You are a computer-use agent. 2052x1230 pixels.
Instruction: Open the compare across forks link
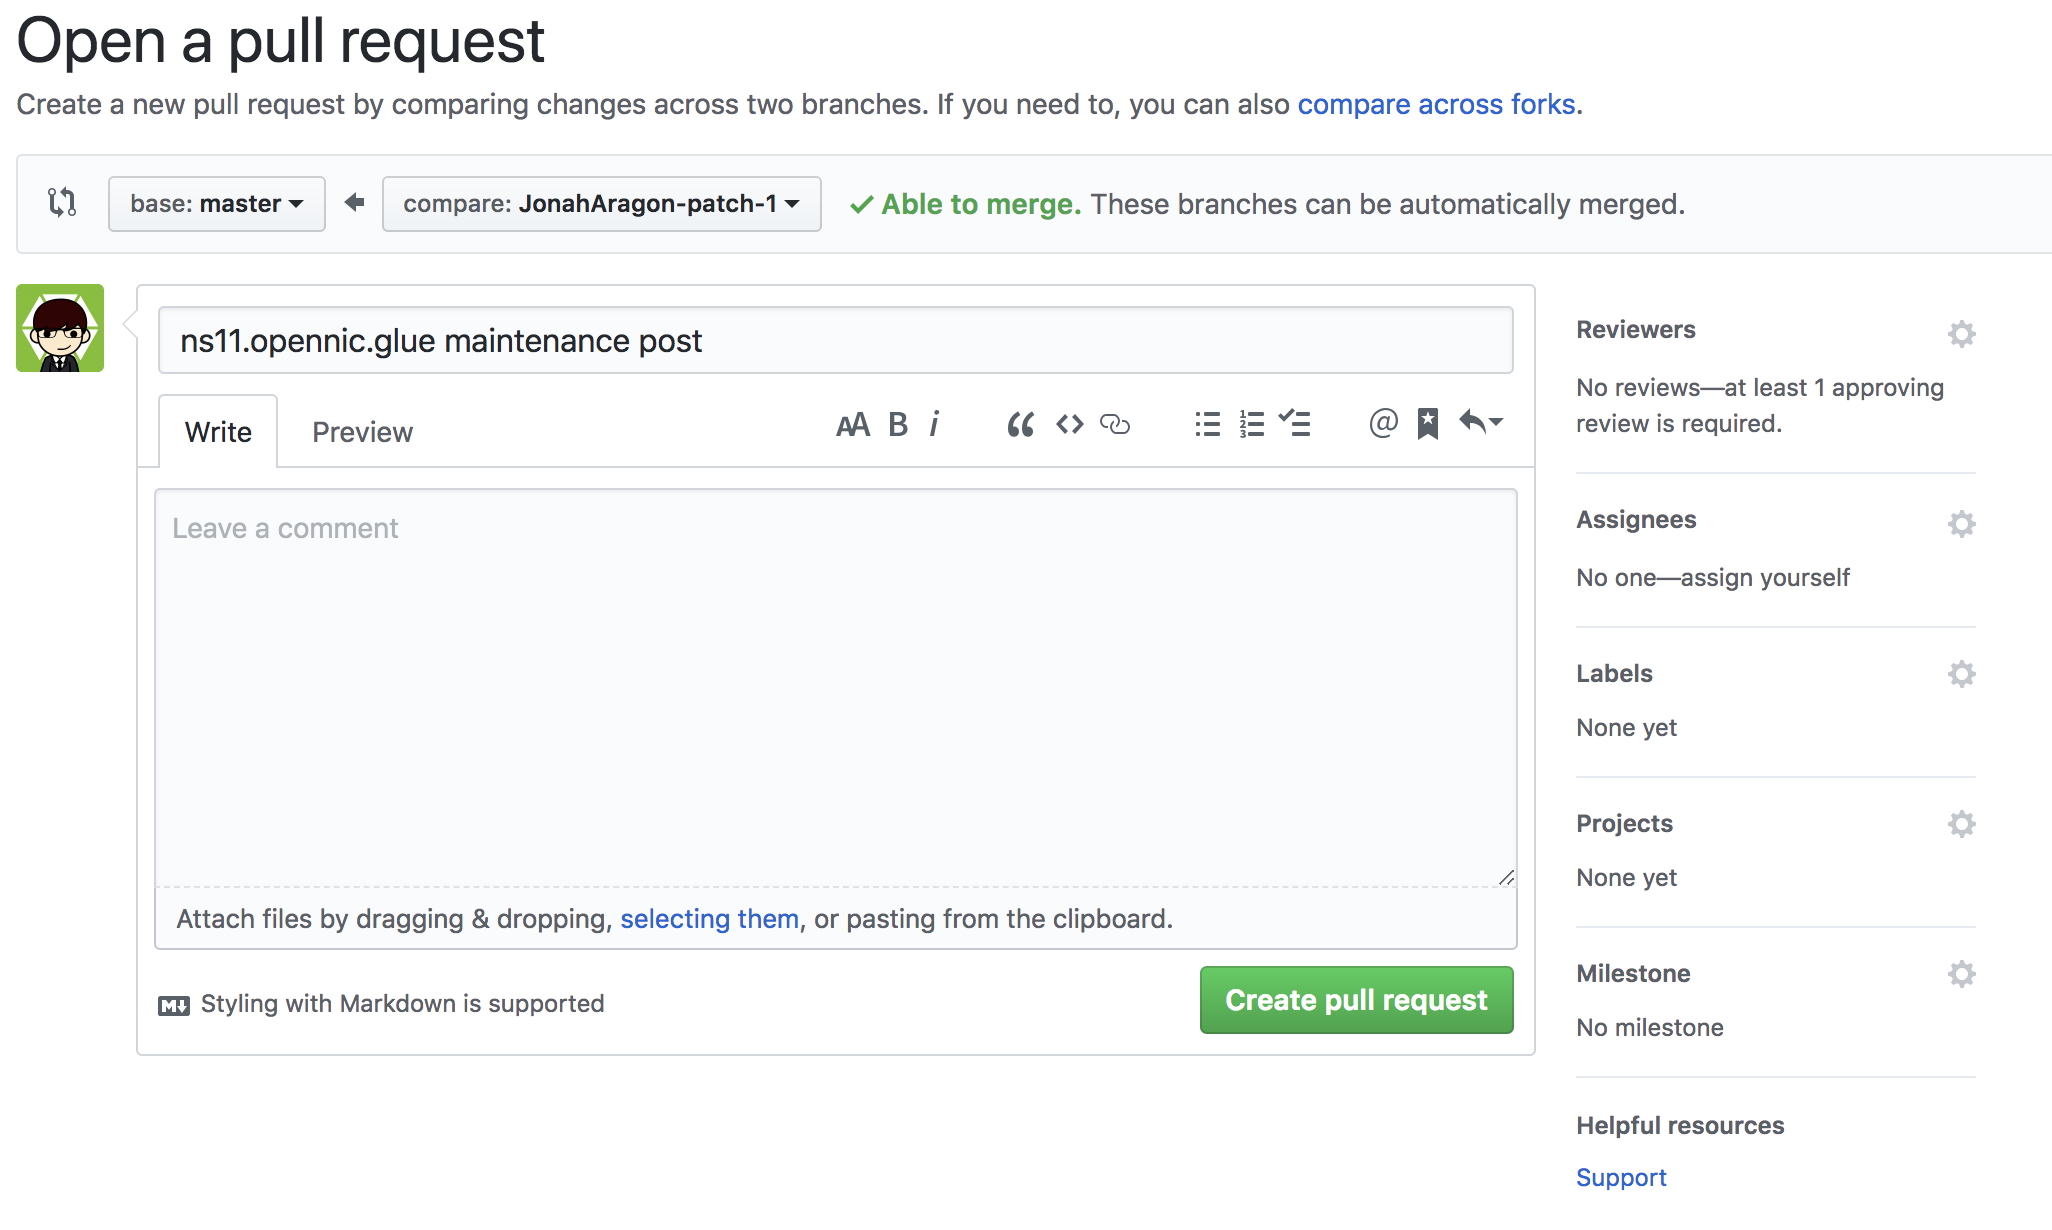click(x=1436, y=104)
